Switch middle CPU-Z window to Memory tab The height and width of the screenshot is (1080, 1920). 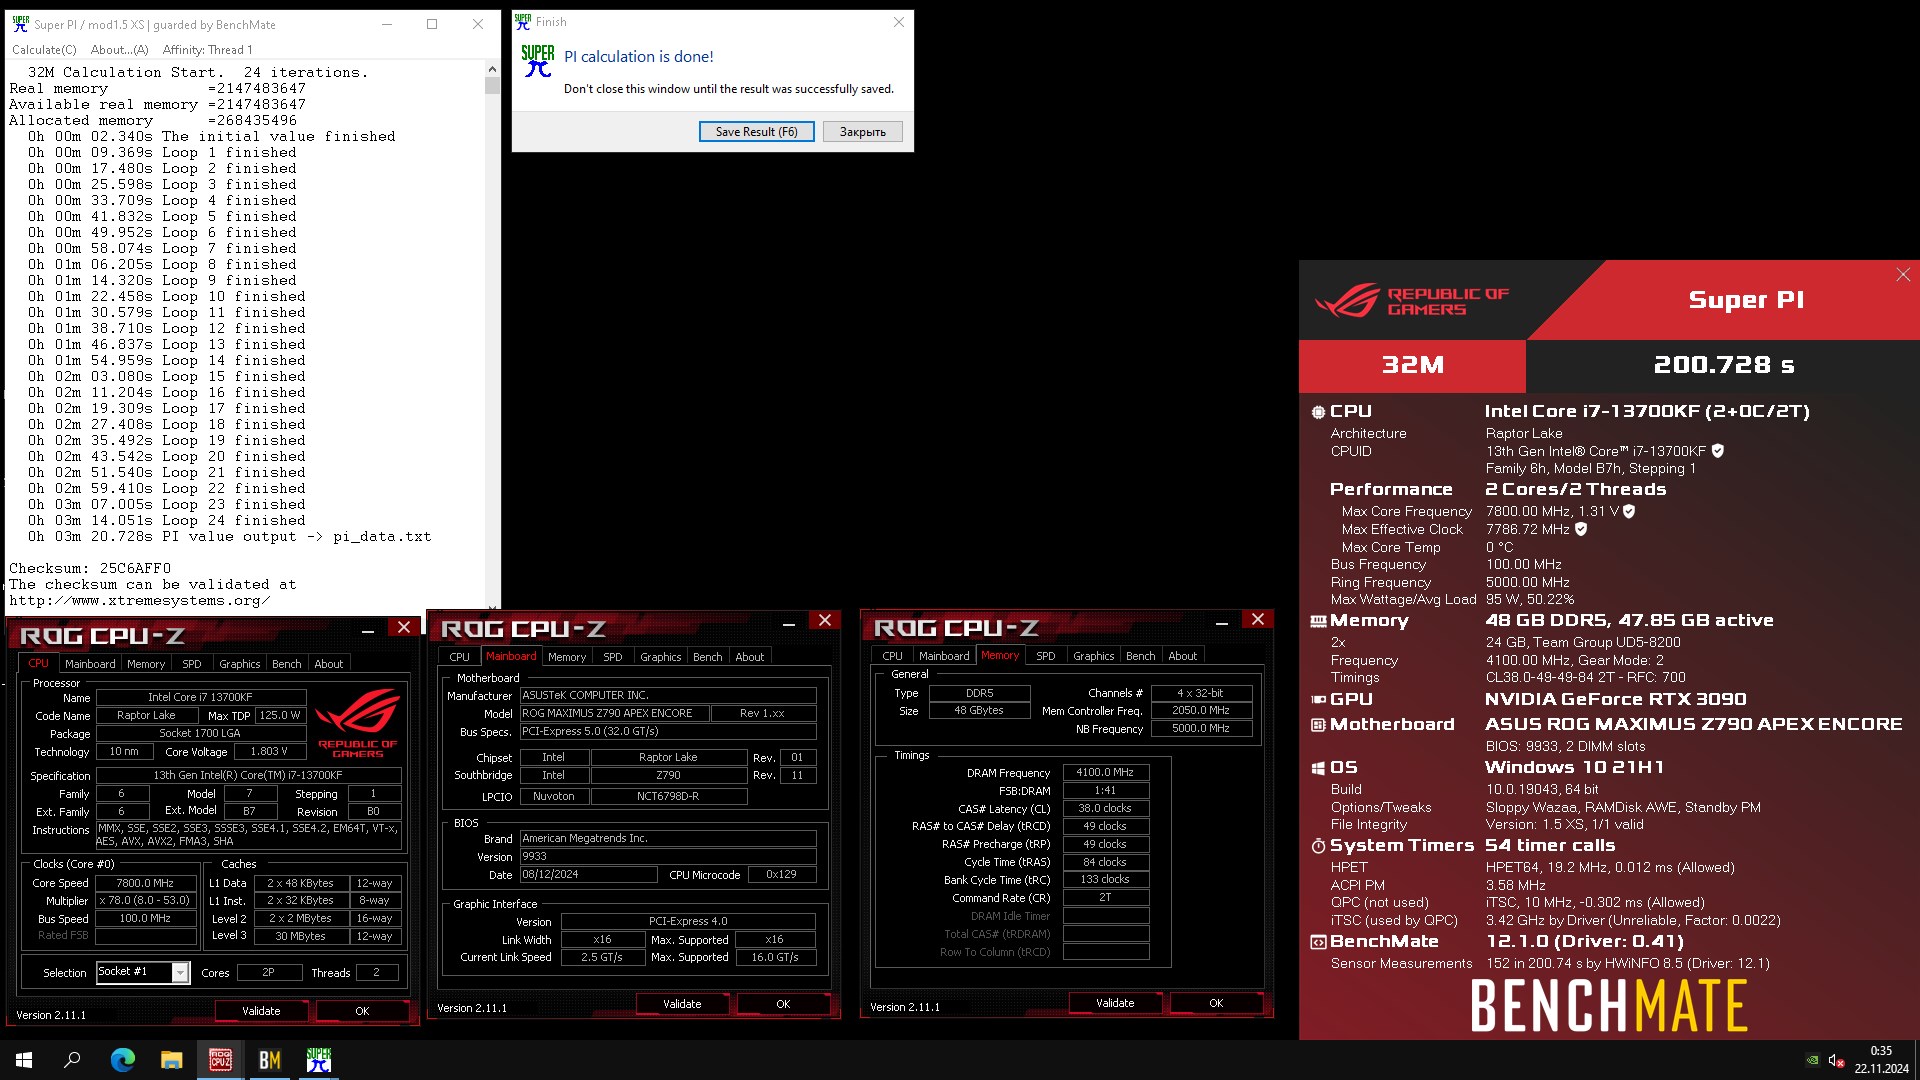(567, 657)
